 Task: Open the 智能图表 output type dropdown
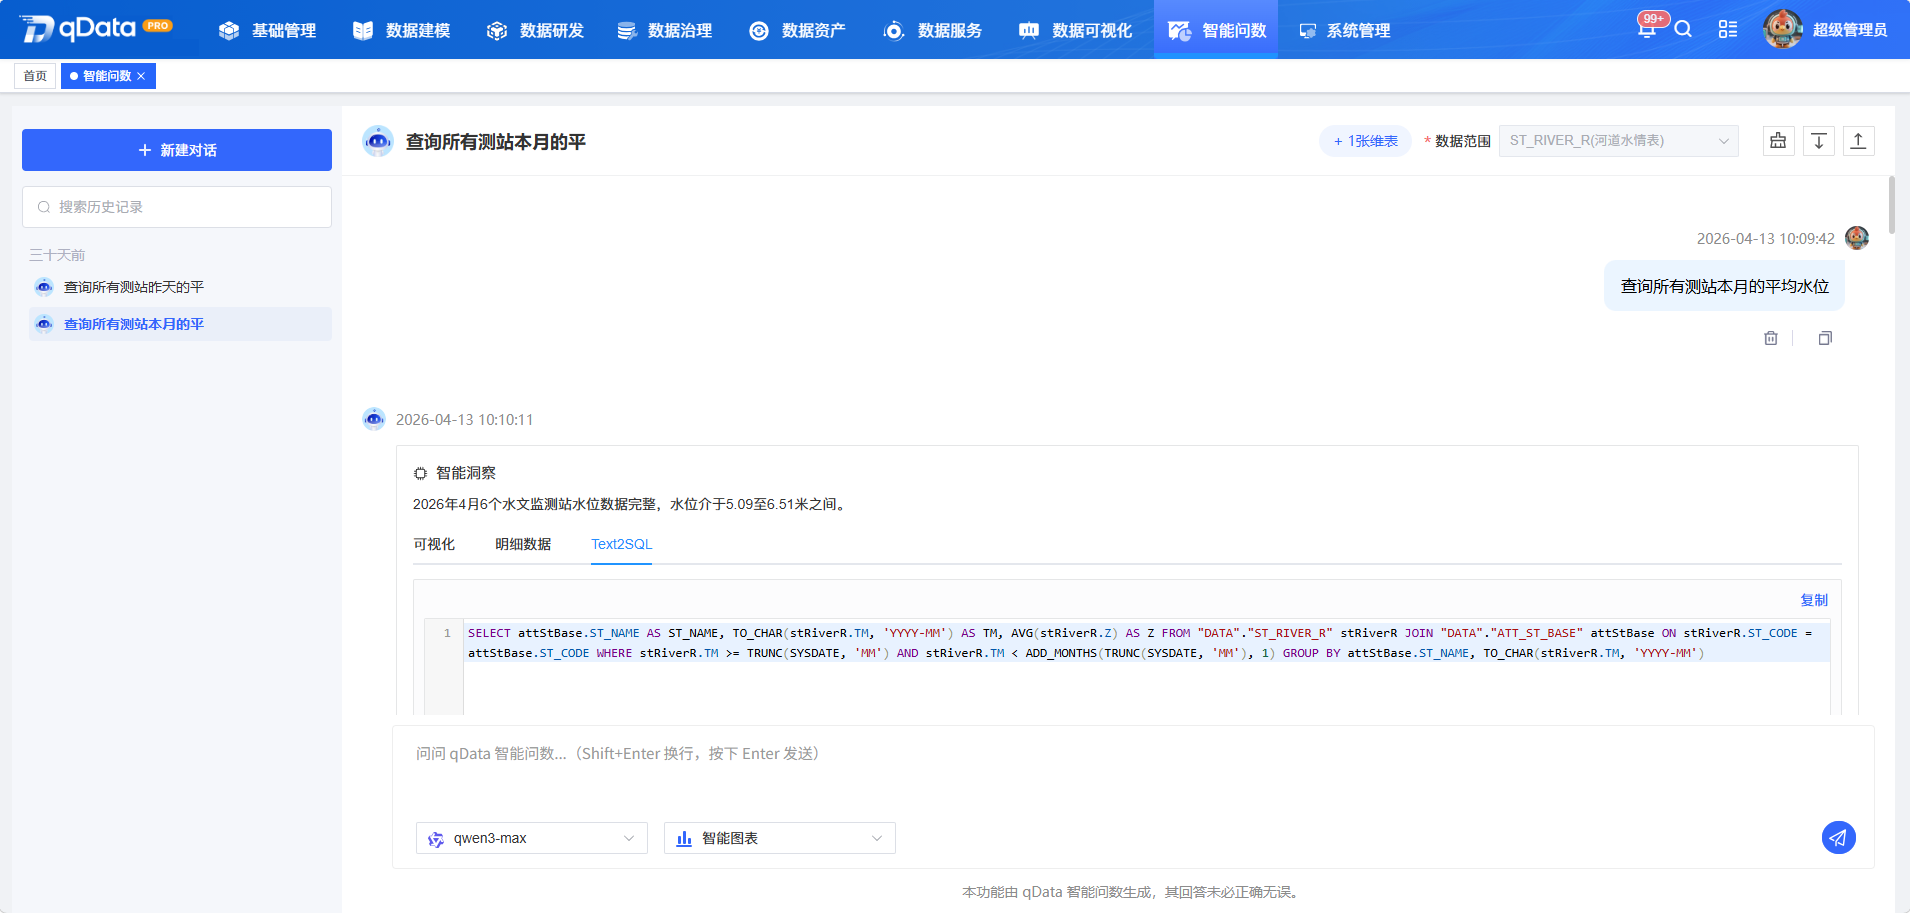[780, 838]
